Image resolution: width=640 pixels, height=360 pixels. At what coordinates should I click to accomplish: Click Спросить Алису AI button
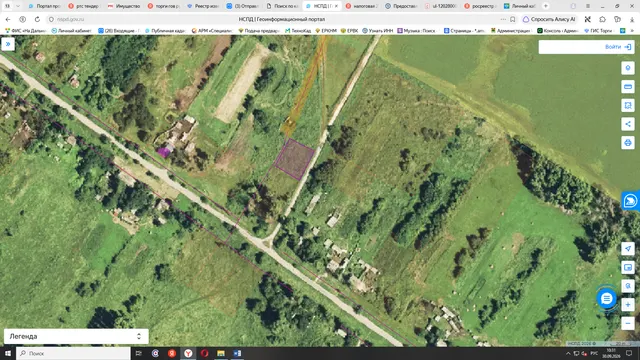click(x=549, y=19)
